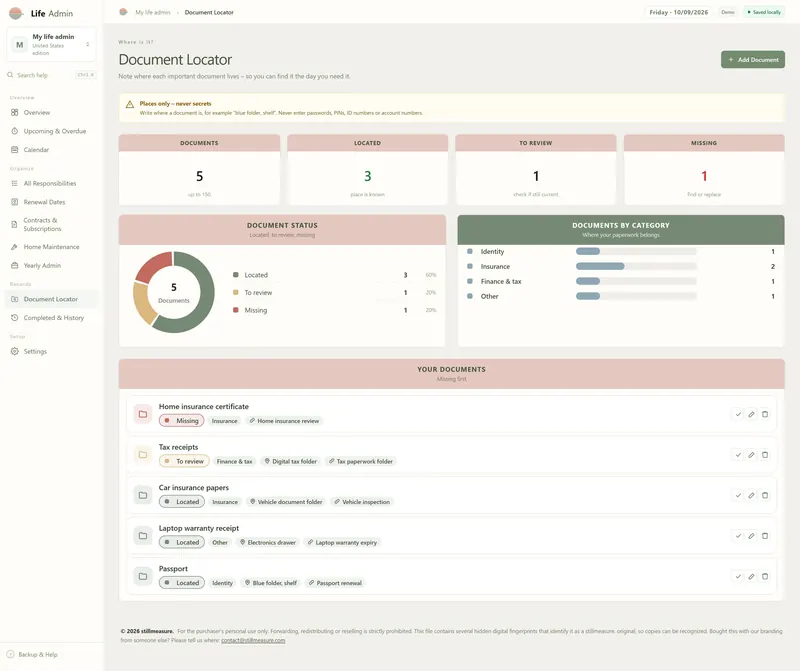
Task: Click the Demo badge in header
Action: (x=728, y=12)
